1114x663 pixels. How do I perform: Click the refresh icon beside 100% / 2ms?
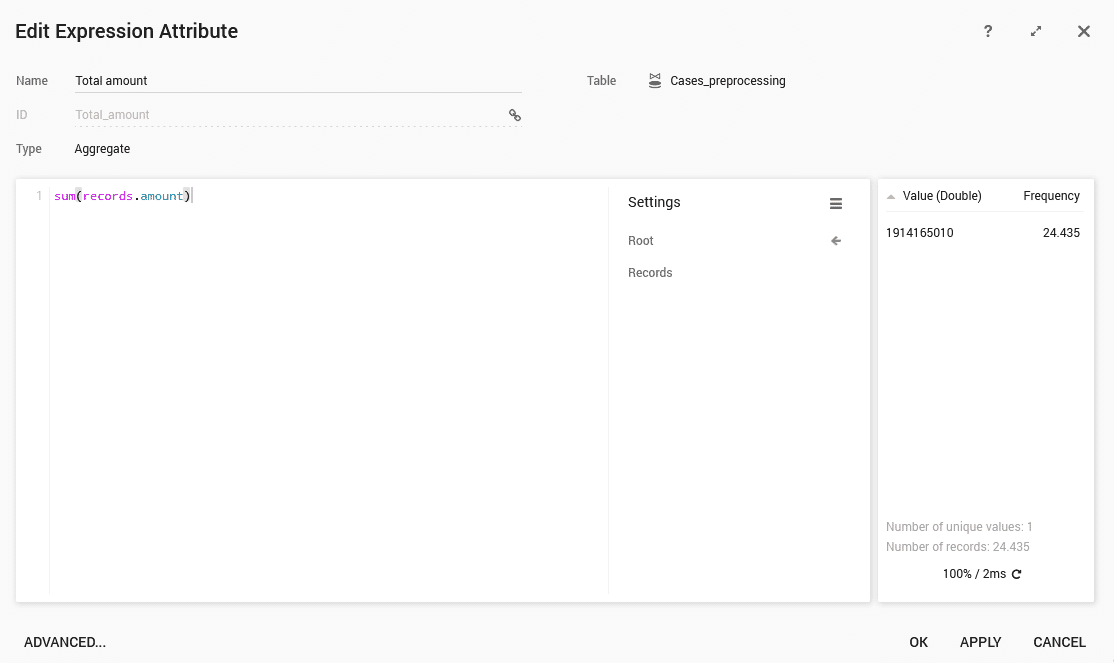1017,574
